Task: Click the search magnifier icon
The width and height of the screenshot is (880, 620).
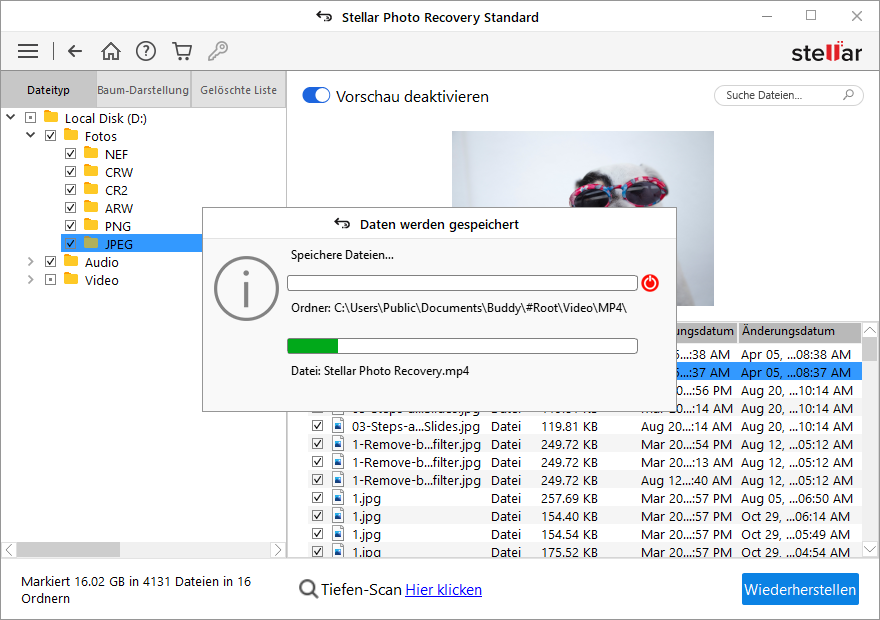Action: pyautogui.click(x=848, y=96)
